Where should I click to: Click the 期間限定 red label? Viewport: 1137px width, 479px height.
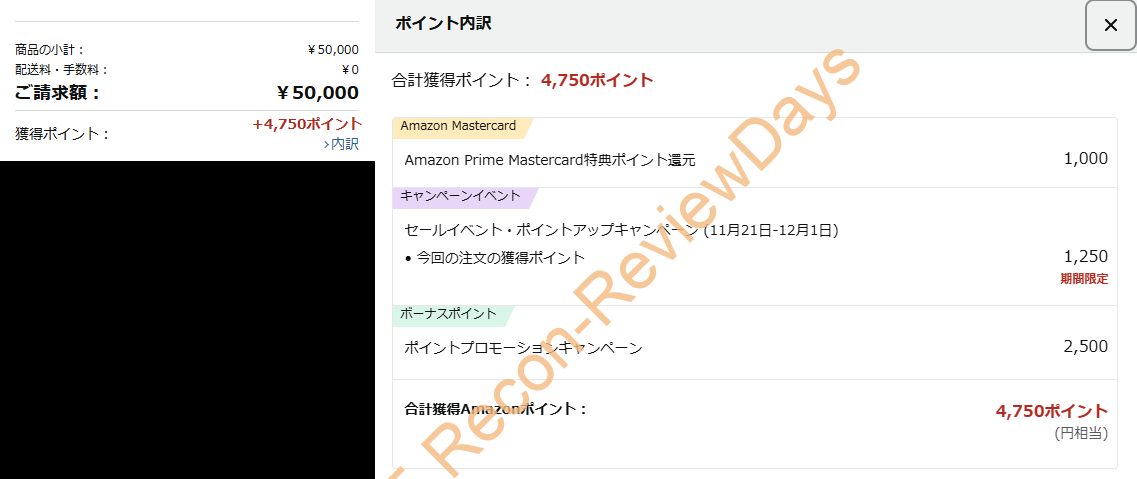pyautogui.click(x=1084, y=279)
